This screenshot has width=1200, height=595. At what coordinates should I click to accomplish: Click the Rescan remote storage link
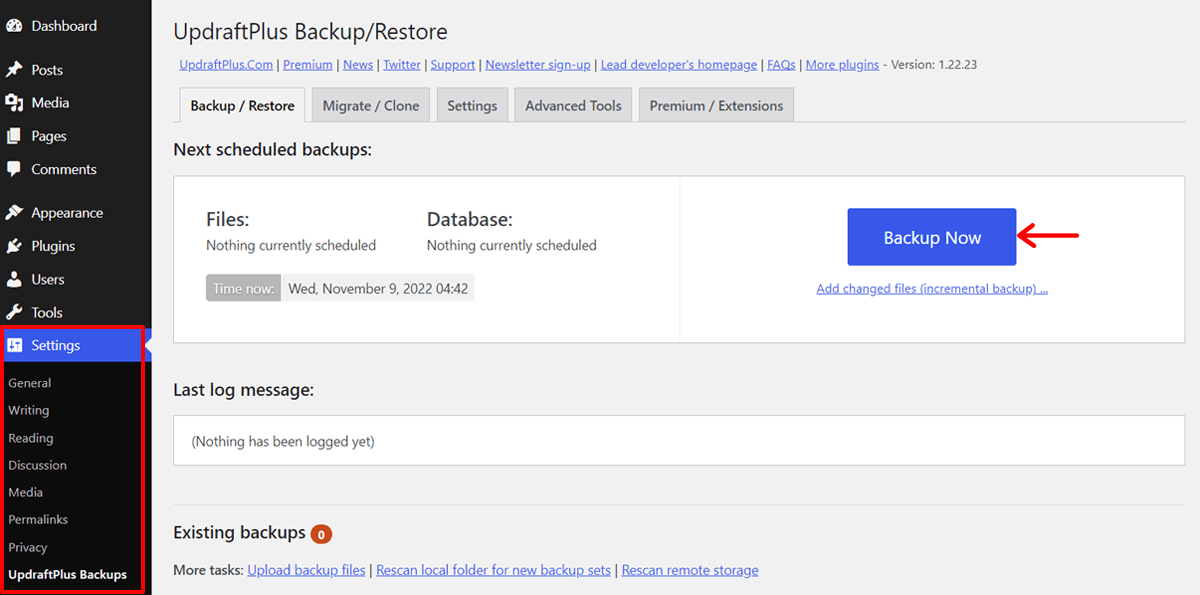(690, 570)
